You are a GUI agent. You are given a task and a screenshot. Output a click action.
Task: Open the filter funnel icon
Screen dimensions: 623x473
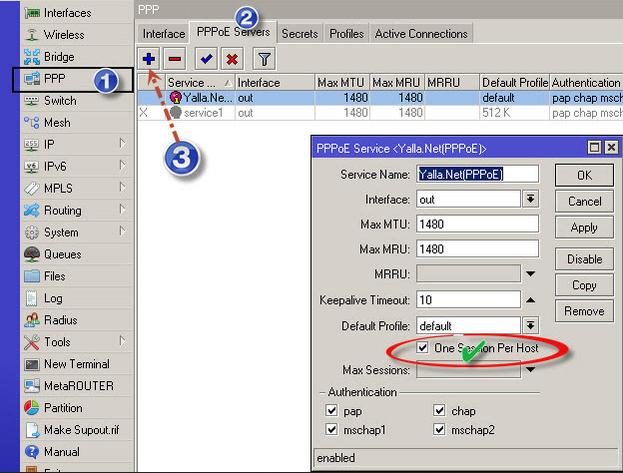pyautogui.click(x=265, y=59)
